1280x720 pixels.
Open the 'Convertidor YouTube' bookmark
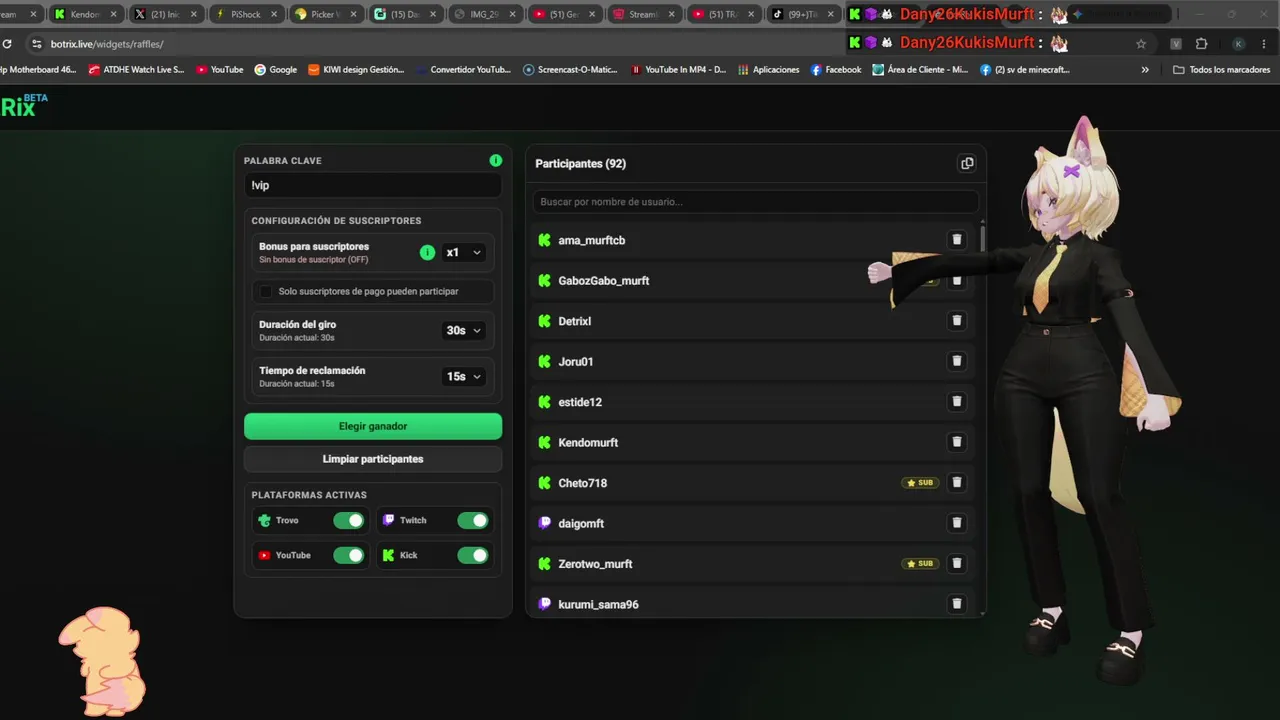pos(463,70)
